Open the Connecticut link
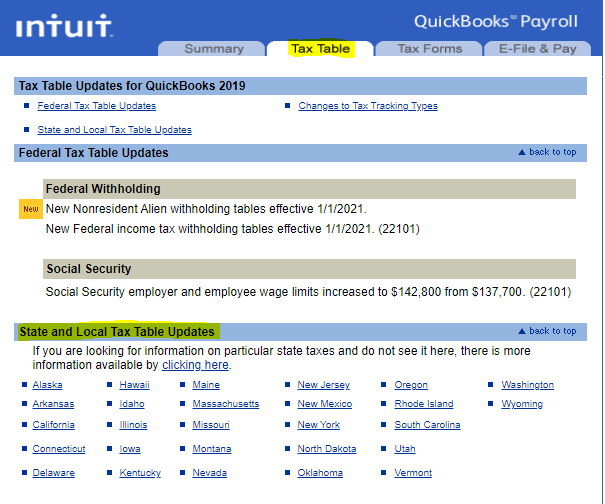Screen dimensions: 605x504 tap(59, 449)
